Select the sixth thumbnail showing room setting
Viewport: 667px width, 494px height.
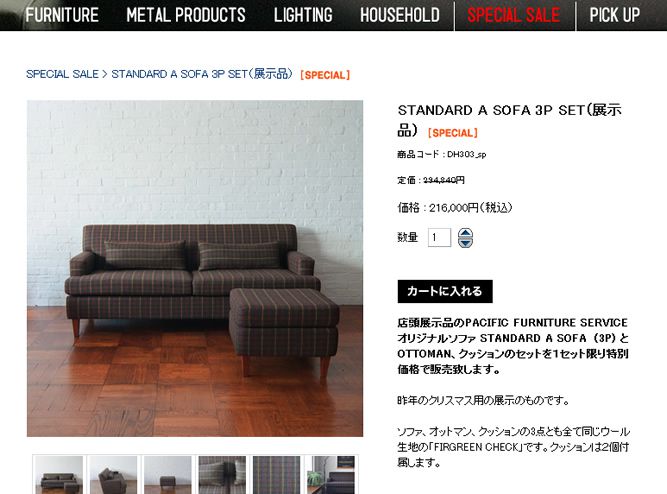pyautogui.click(x=331, y=475)
